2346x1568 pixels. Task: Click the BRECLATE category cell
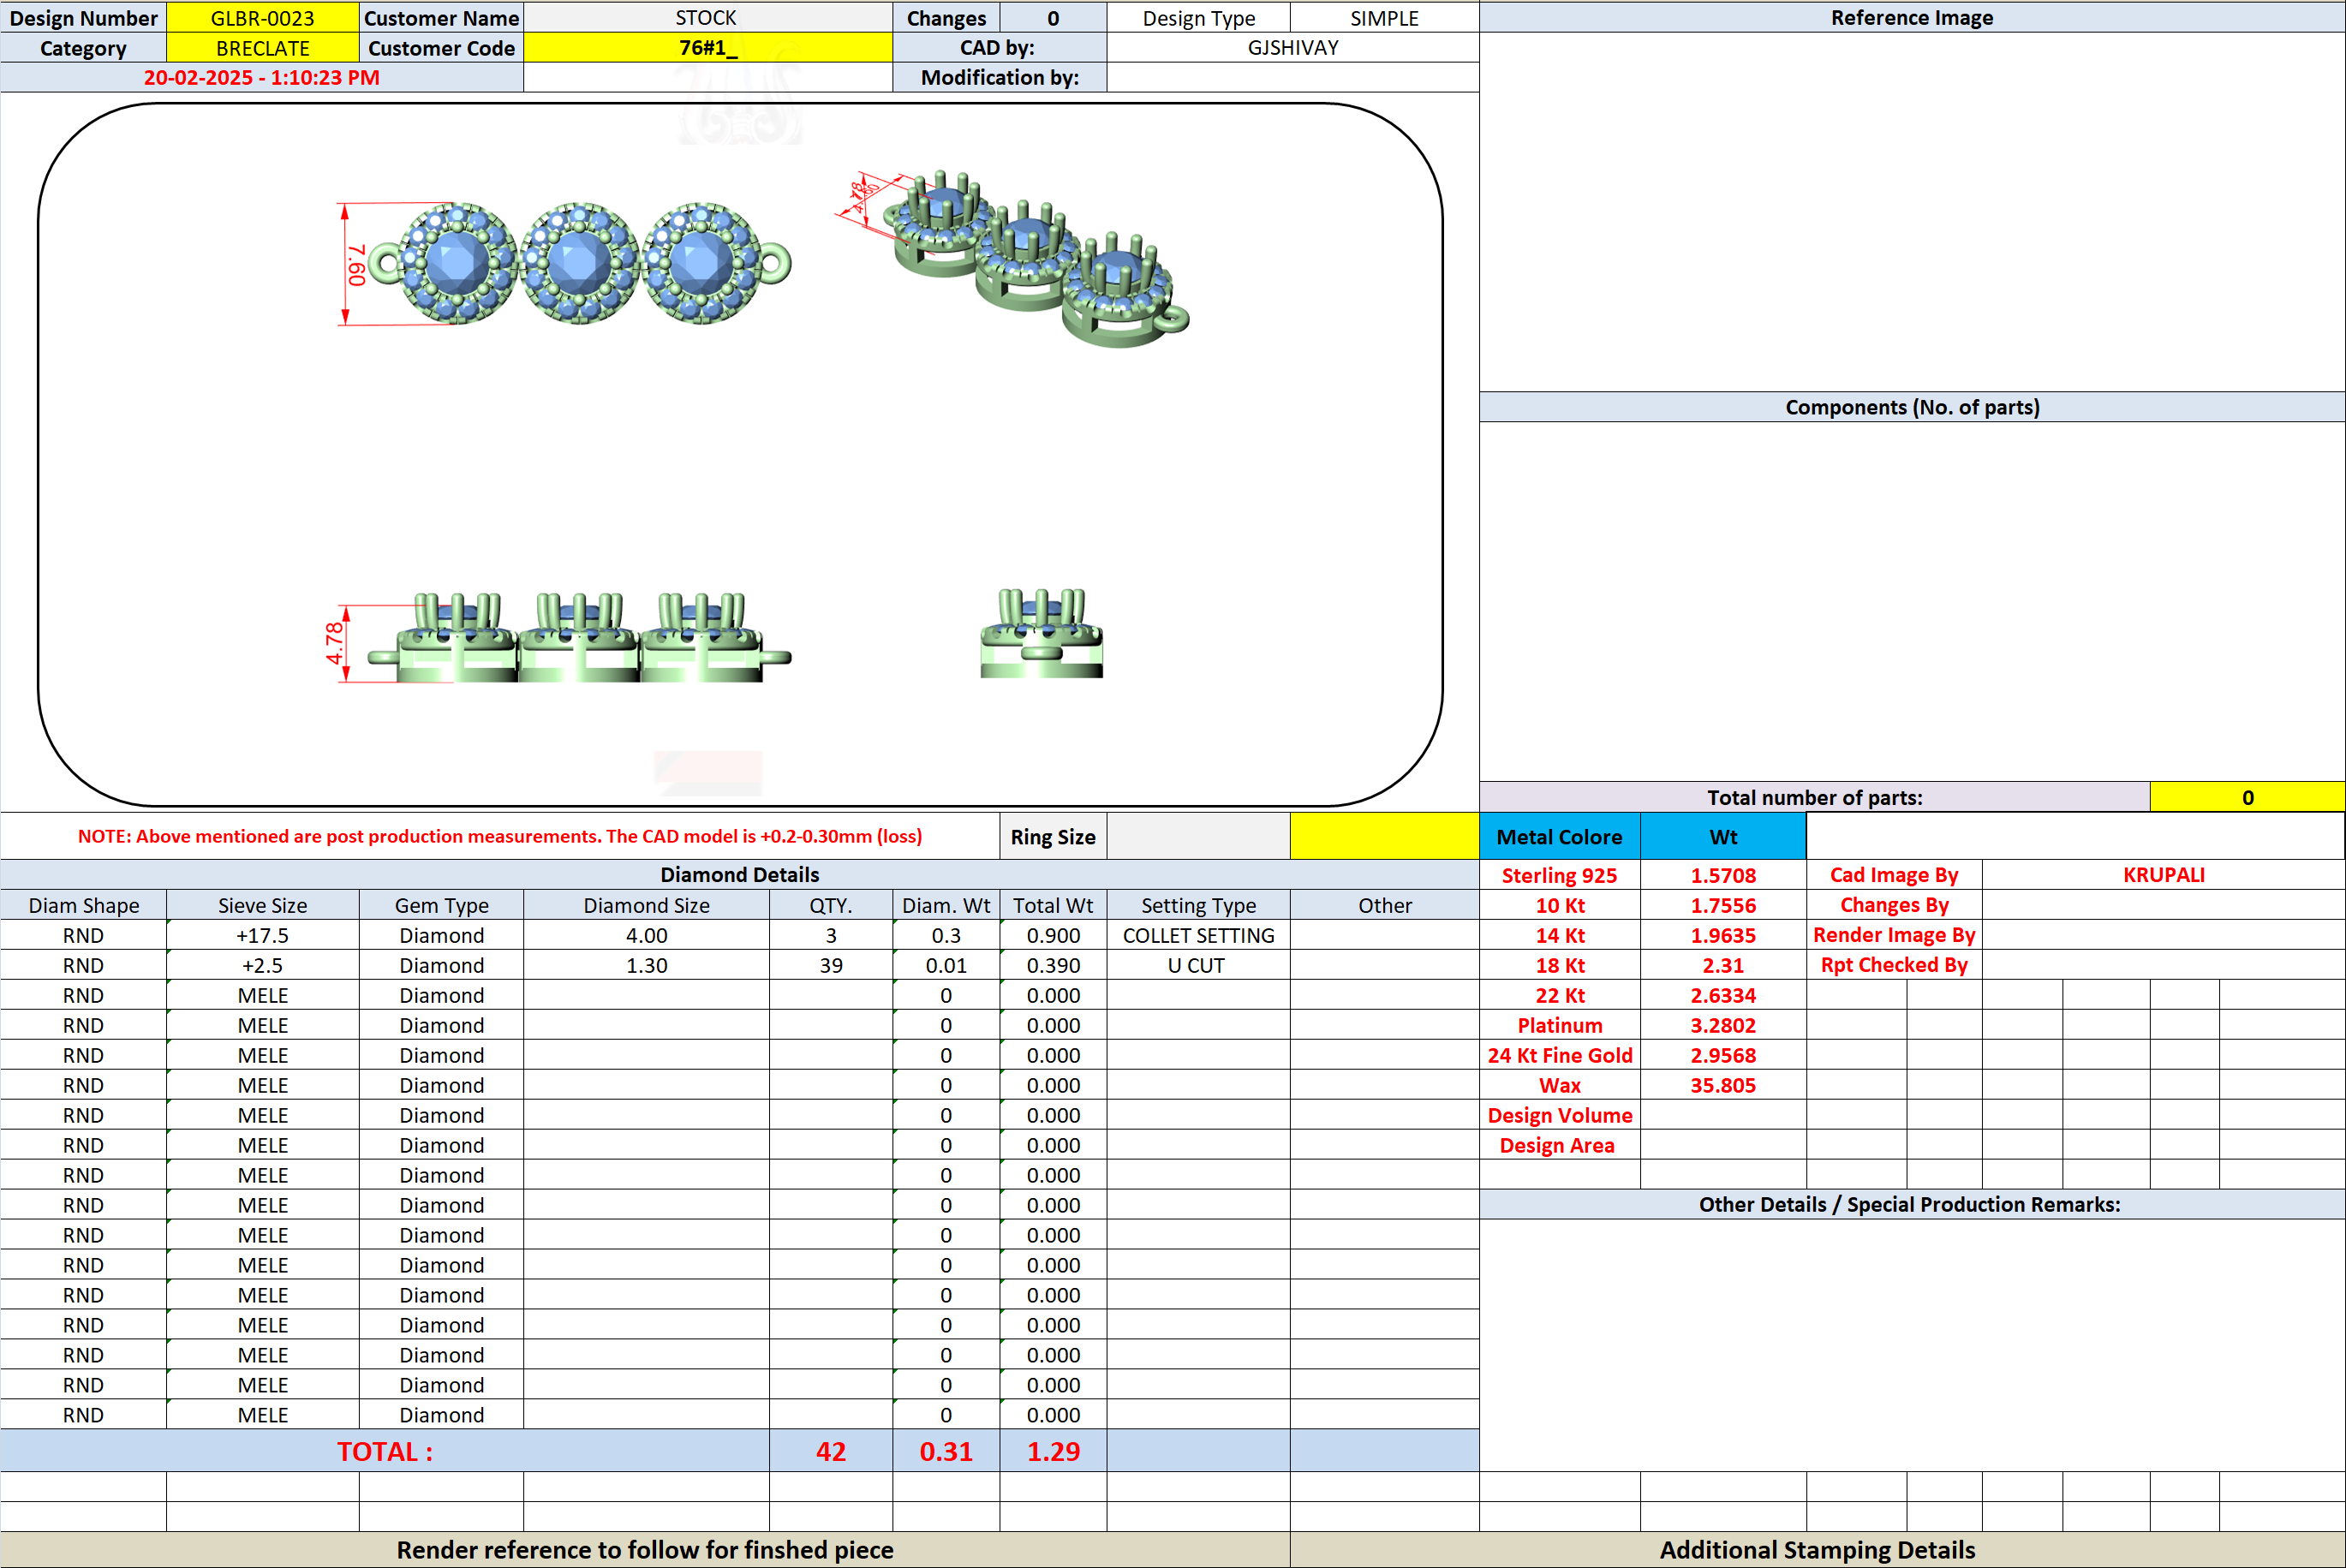262,48
